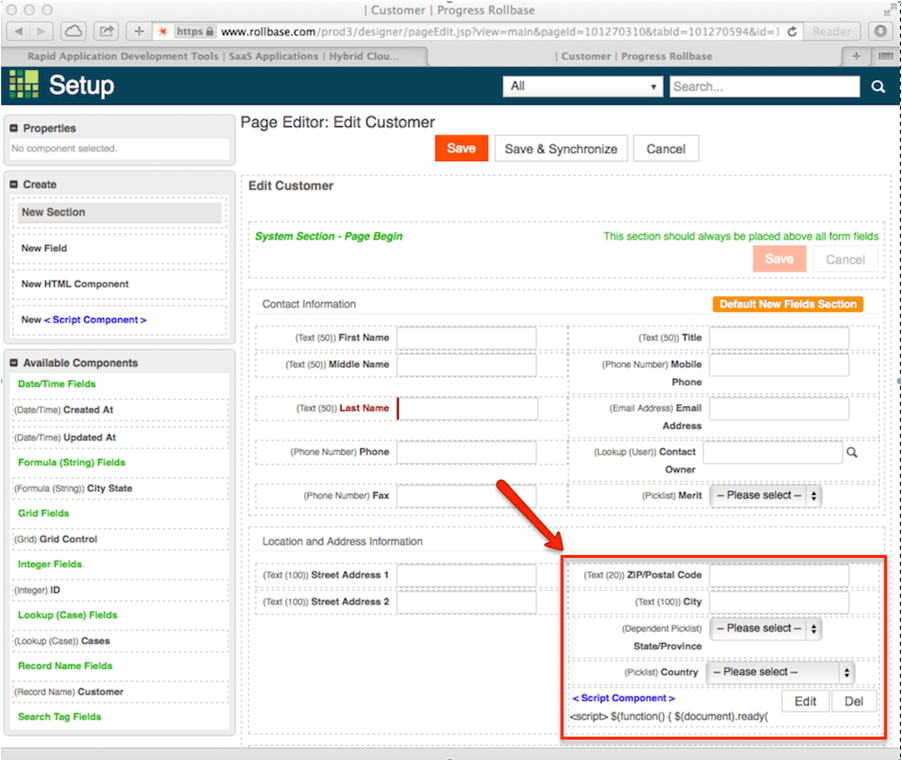Image resolution: width=902 pixels, height=761 pixels.
Task: Open the Country picklist dropdown
Action: point(781,672)
